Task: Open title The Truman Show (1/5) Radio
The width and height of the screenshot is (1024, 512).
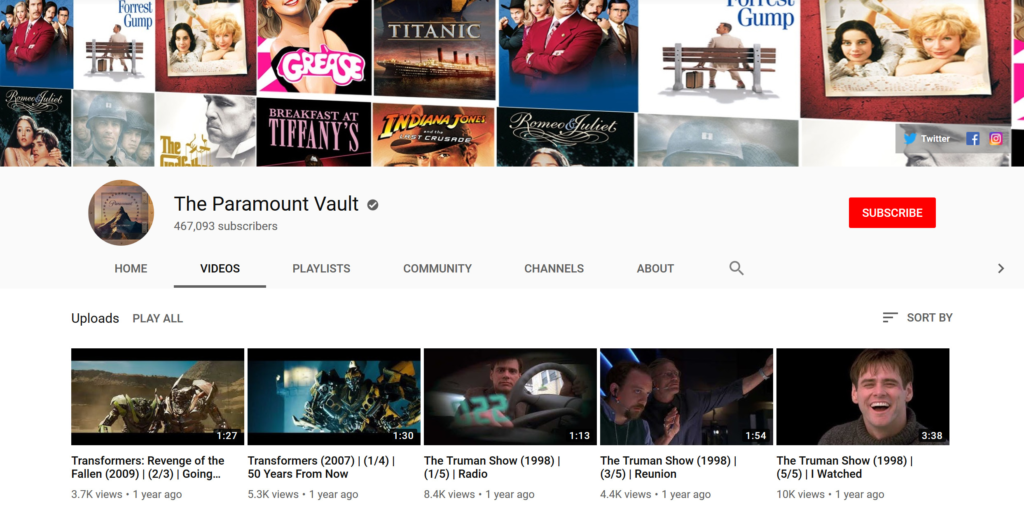Action: click(492, 468)
